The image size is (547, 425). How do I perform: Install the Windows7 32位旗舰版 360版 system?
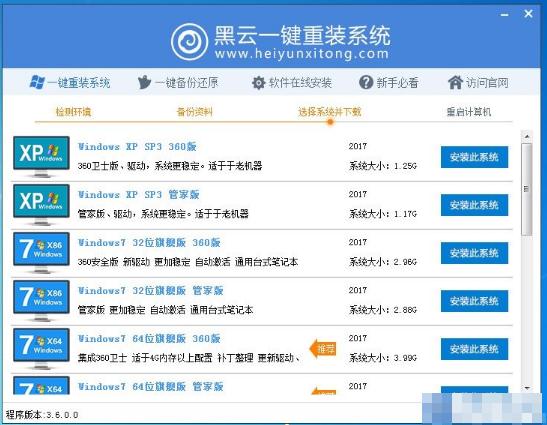click(474, 253)
